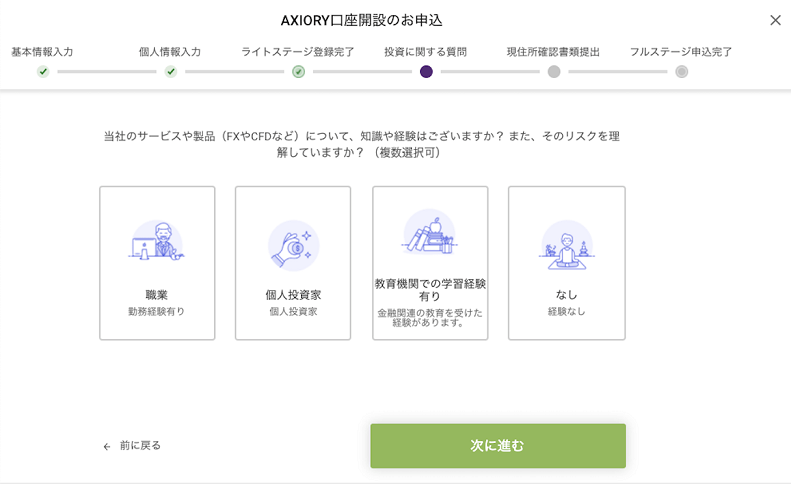Click the フルステージ申込完了 step label

(x=681, y=52)
